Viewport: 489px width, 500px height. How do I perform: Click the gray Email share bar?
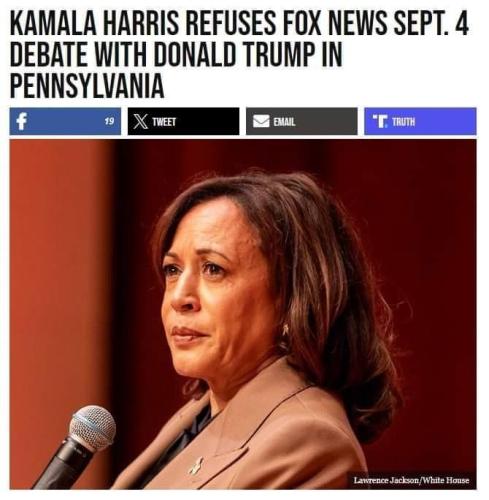tap(302, 121)
